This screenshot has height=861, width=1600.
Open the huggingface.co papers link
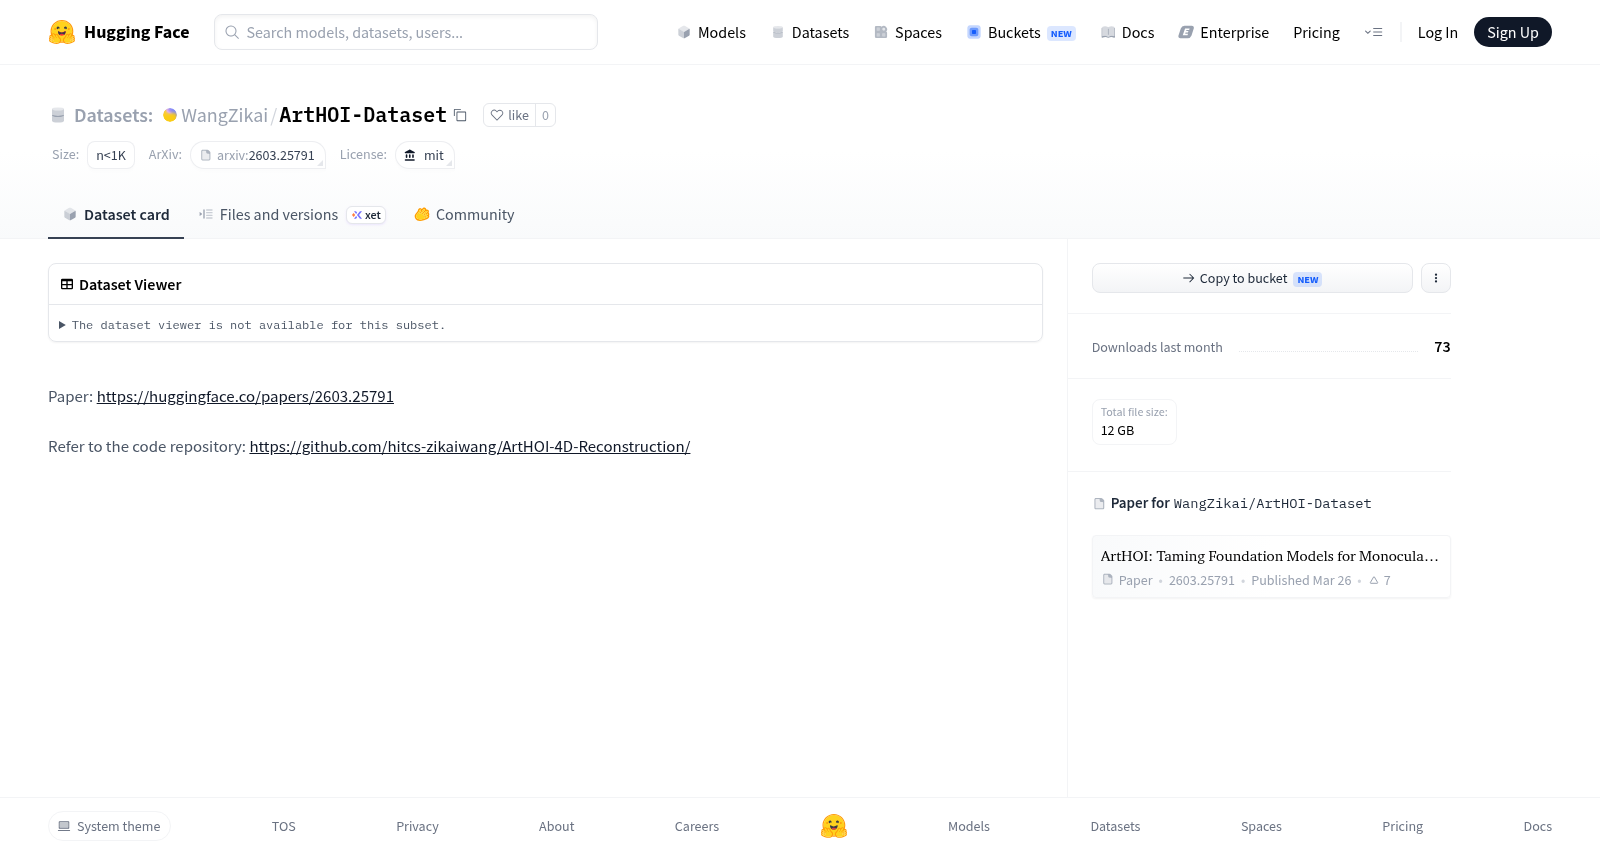245,396
